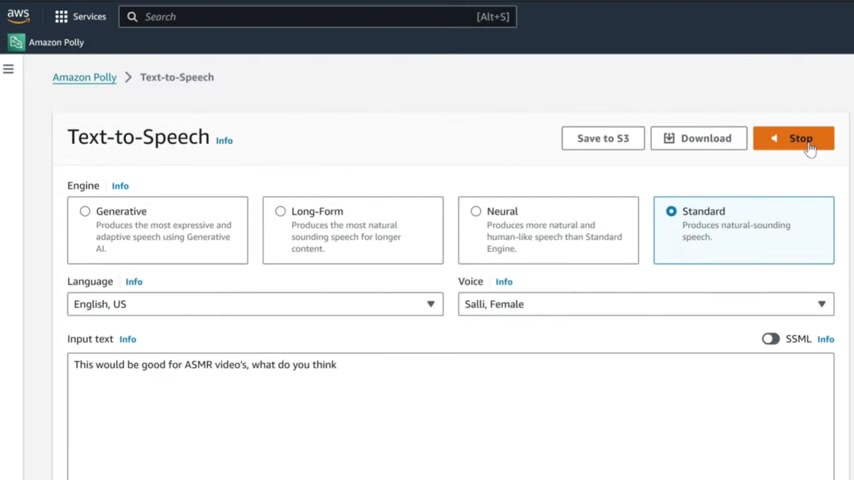The width and height of the screenshot is (854, 480).
Task: Open the Services grid icon
Action: click(x=61, y=17)
